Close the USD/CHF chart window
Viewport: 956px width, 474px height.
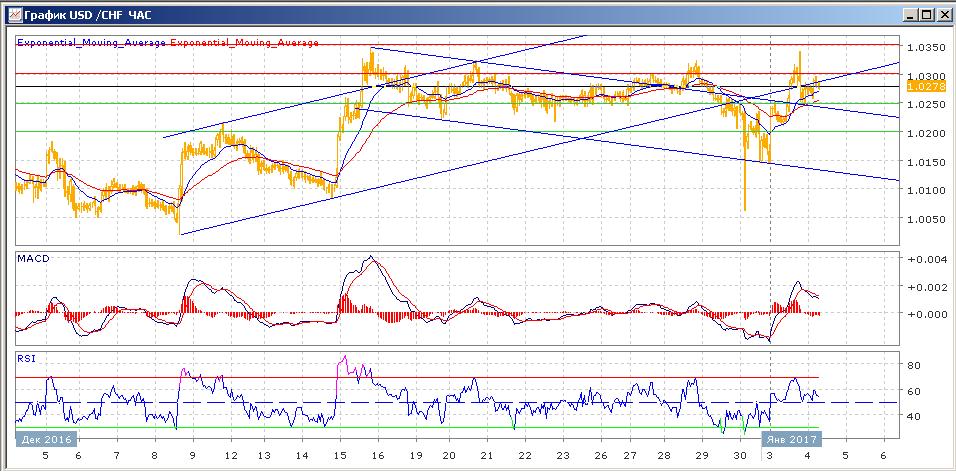click(x=942, y=14)
